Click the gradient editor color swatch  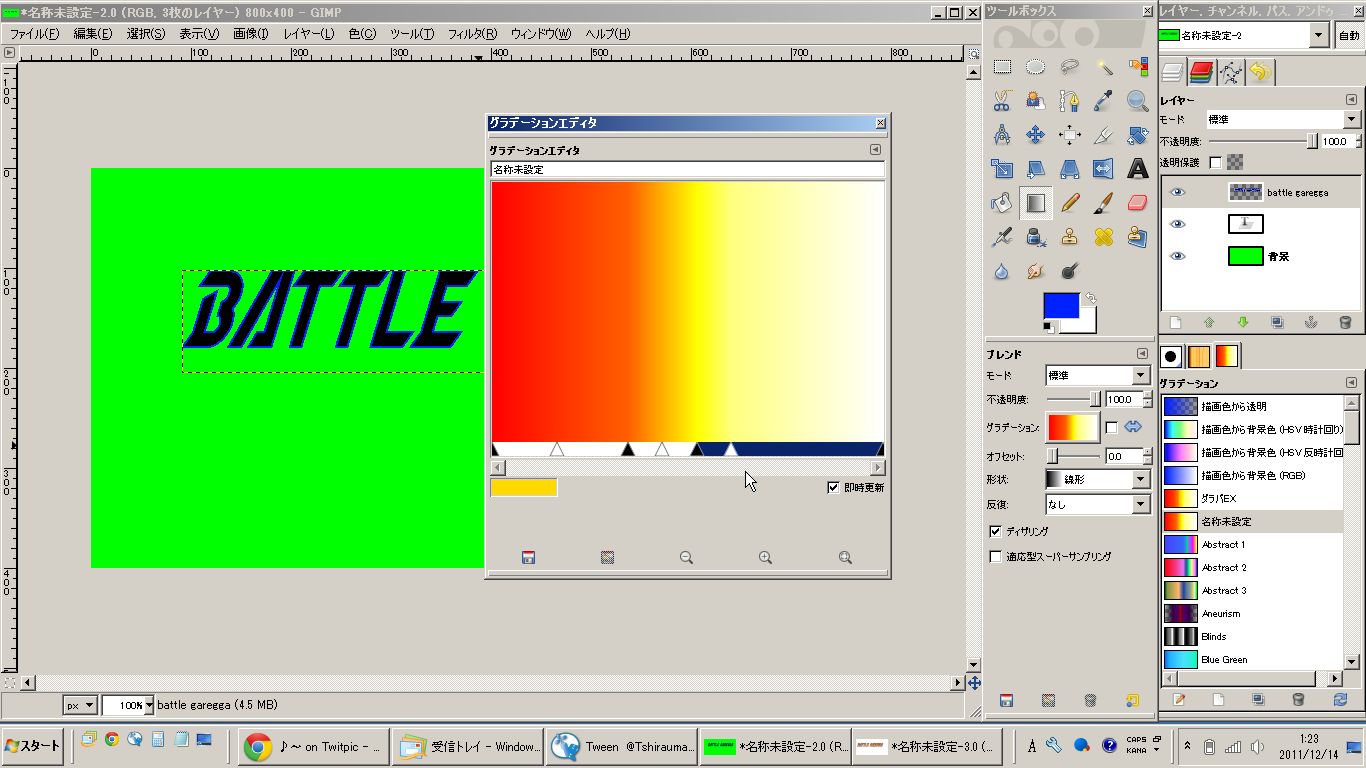pyautogui.click(x=524, y=487)
